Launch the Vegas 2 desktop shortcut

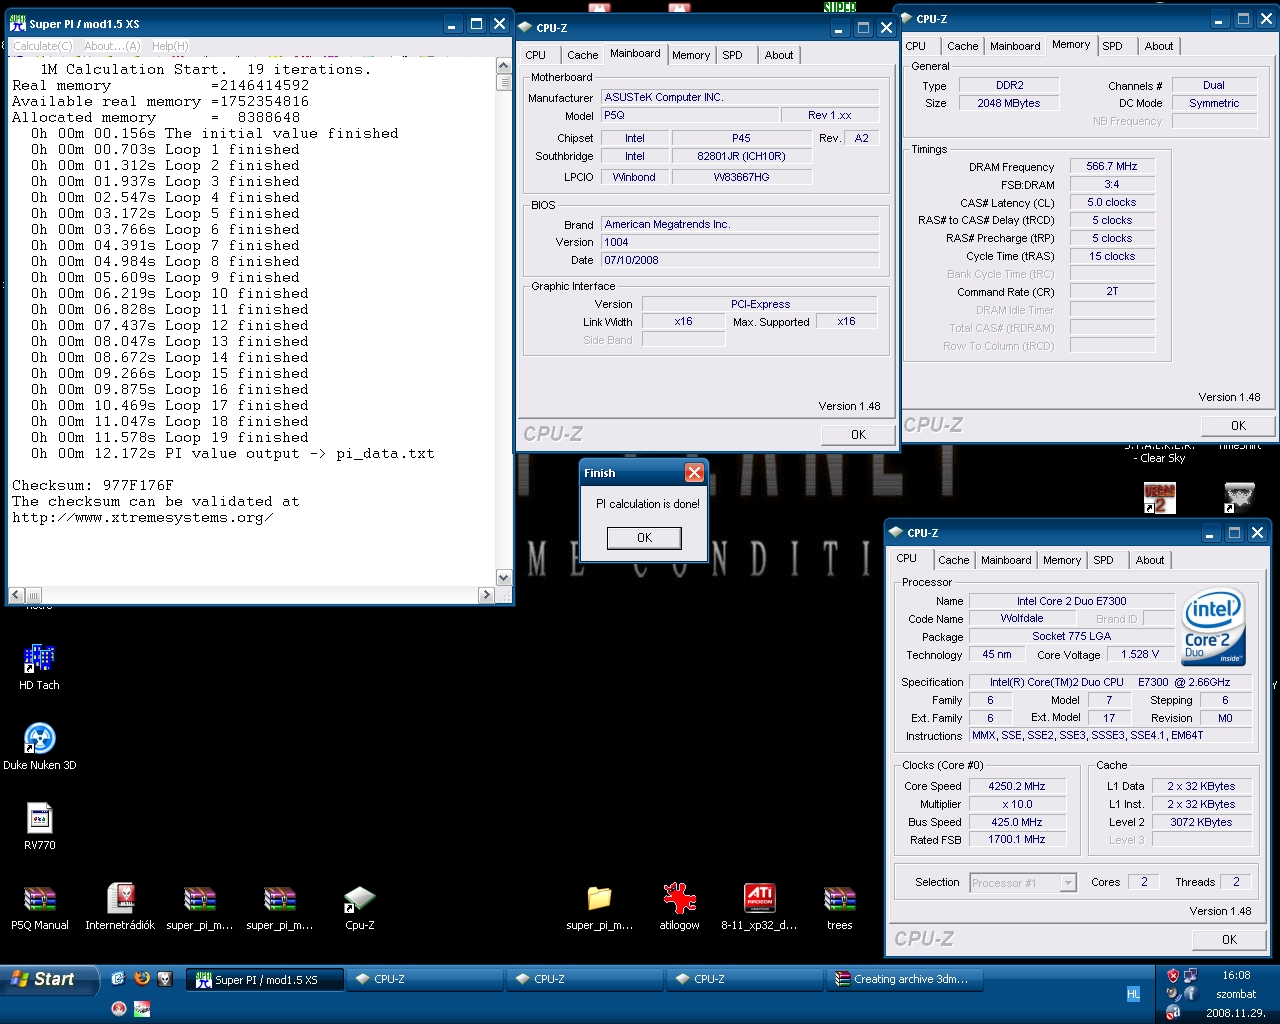(x=1159, y=497)
